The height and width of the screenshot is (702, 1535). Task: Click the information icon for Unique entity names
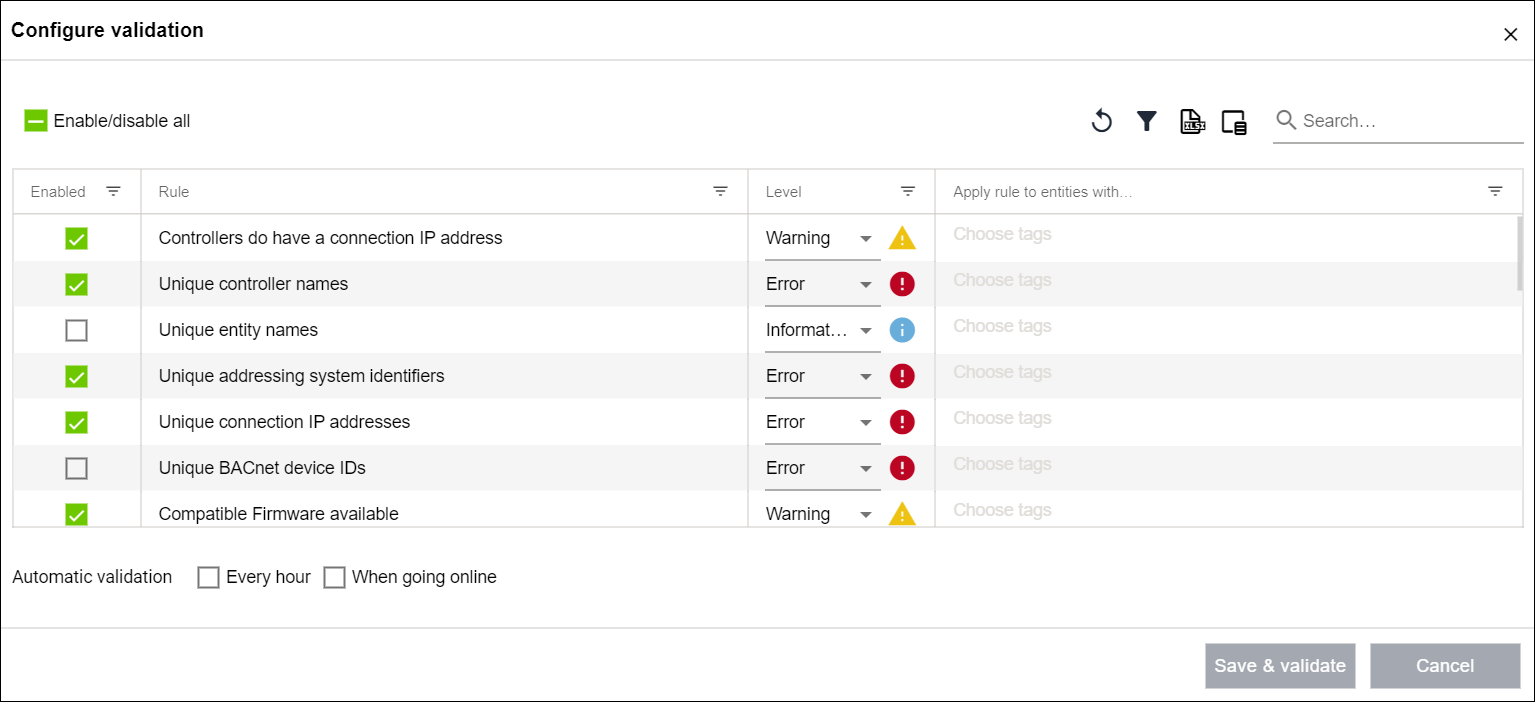[902, 330]
